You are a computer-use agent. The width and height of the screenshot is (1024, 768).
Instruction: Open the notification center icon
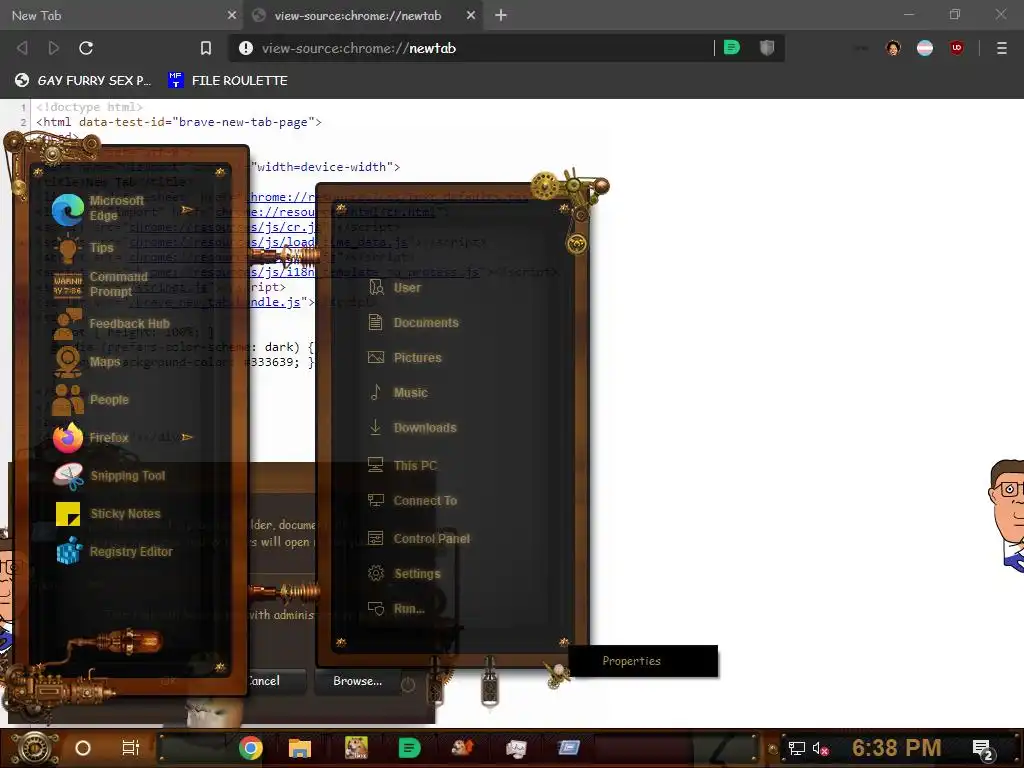983,750
